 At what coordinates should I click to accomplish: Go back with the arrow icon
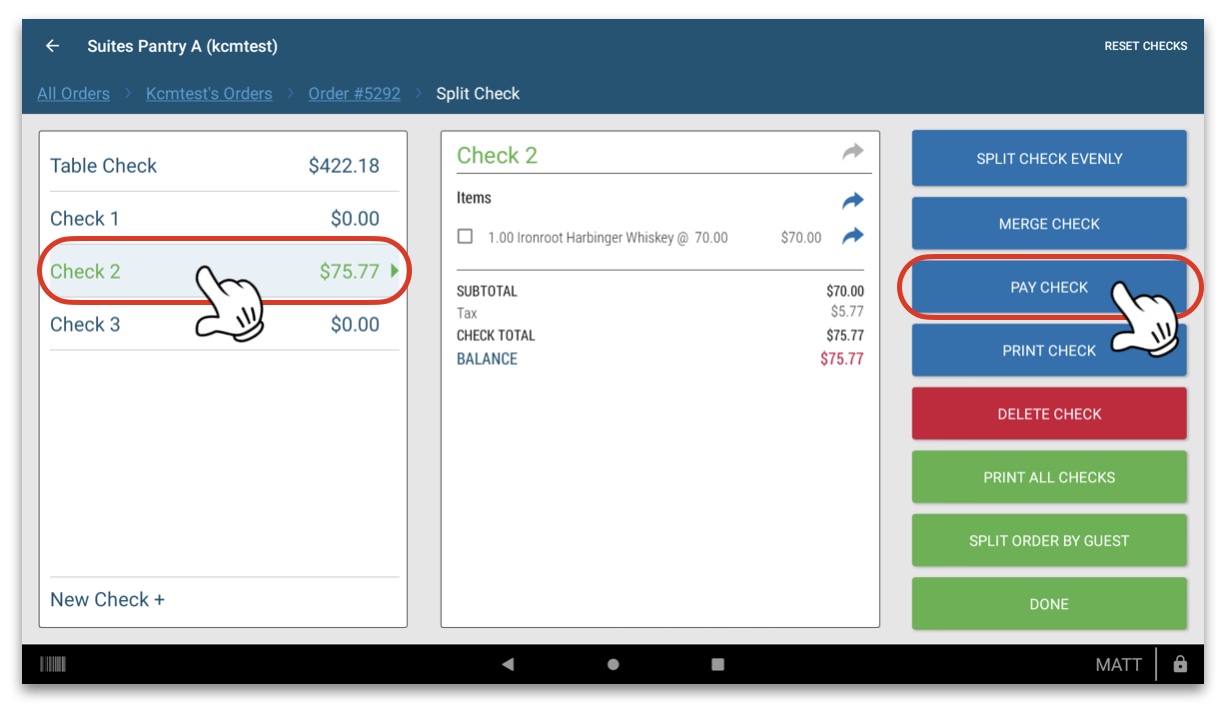point(53,46)
